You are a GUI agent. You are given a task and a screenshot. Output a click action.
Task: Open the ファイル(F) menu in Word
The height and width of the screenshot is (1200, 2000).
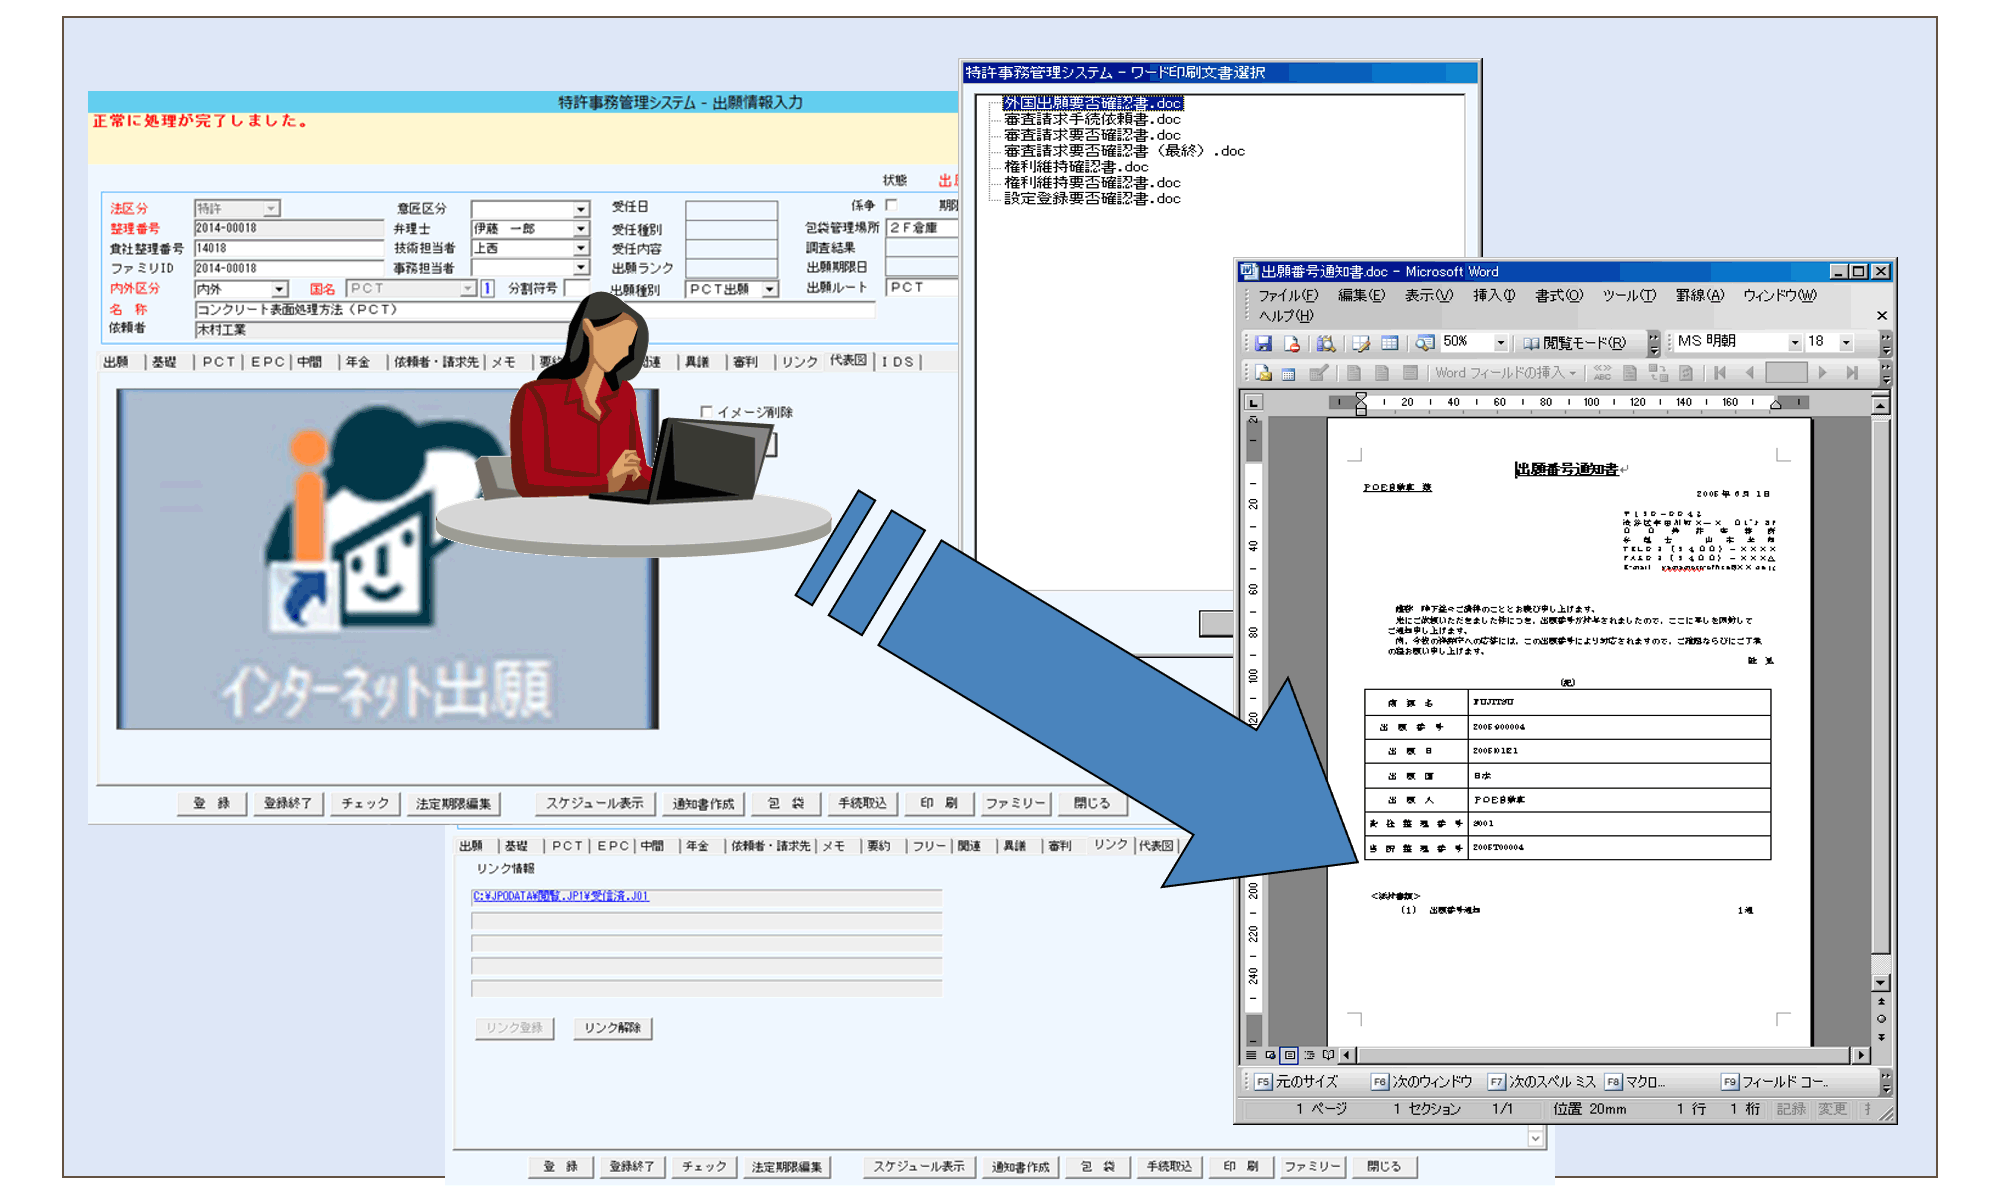[1287, 296]
